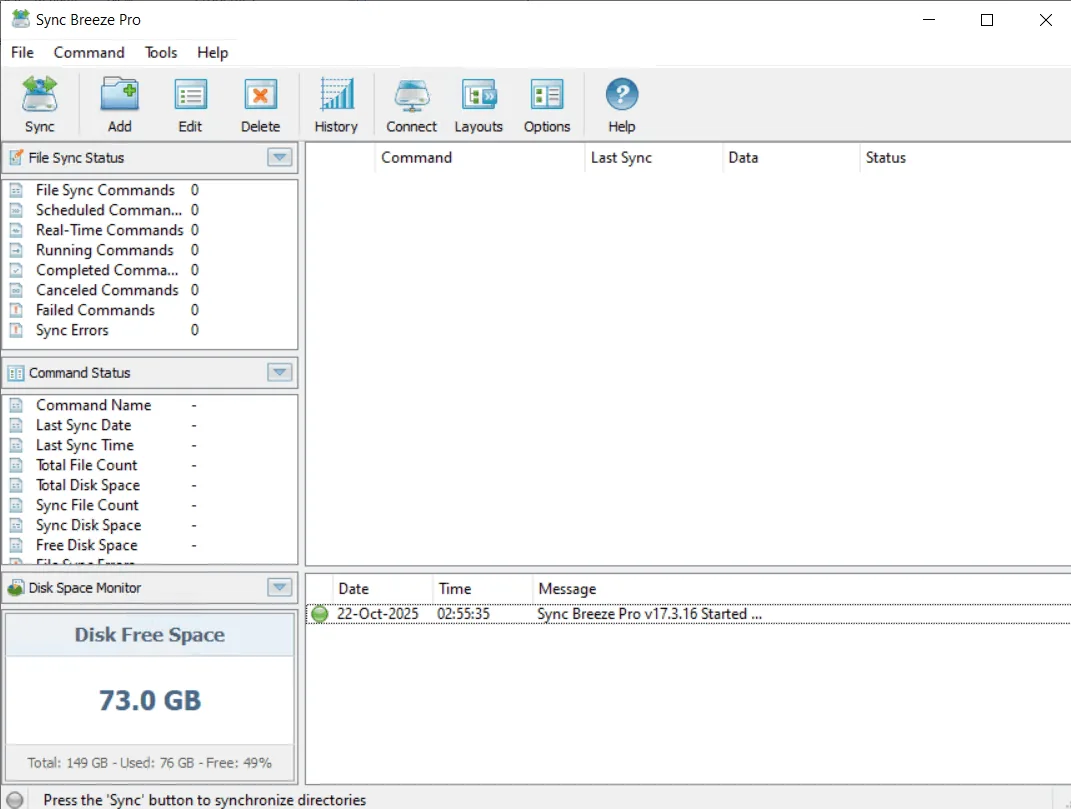Click the 02:55:35 log time

coord(464,614)
